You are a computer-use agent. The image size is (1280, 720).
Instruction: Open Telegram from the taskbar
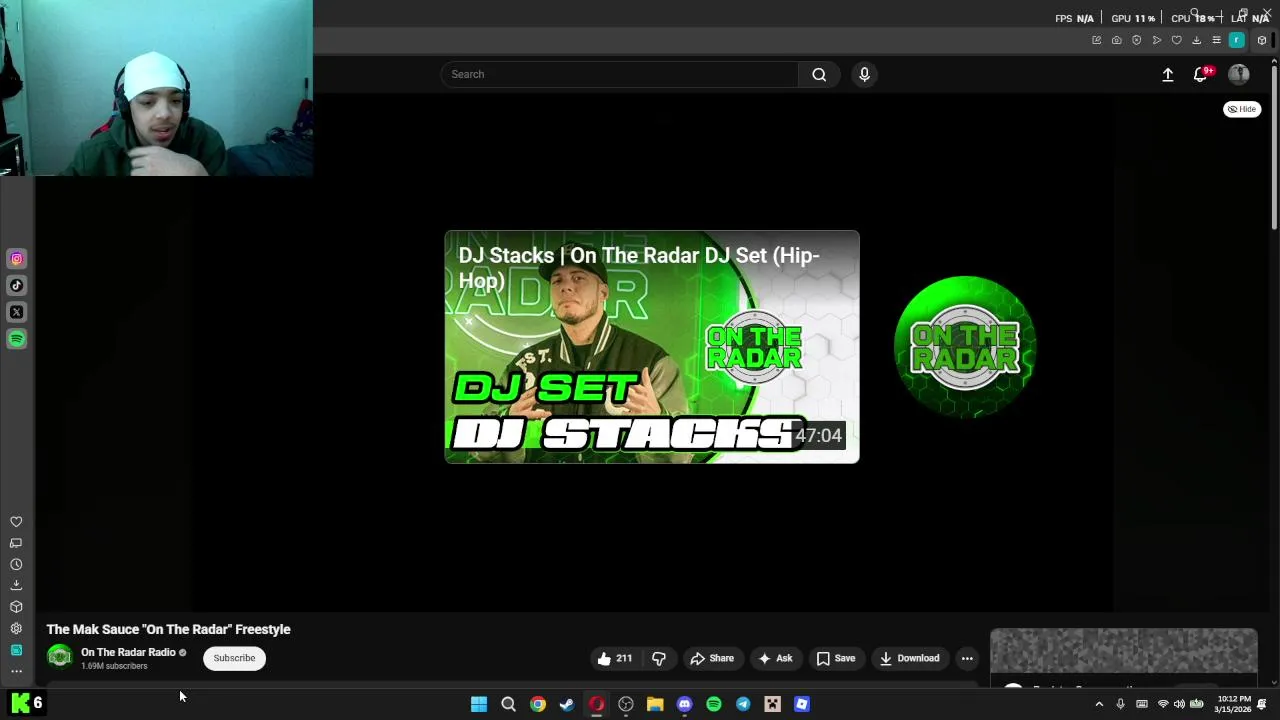tap(743, 704)
